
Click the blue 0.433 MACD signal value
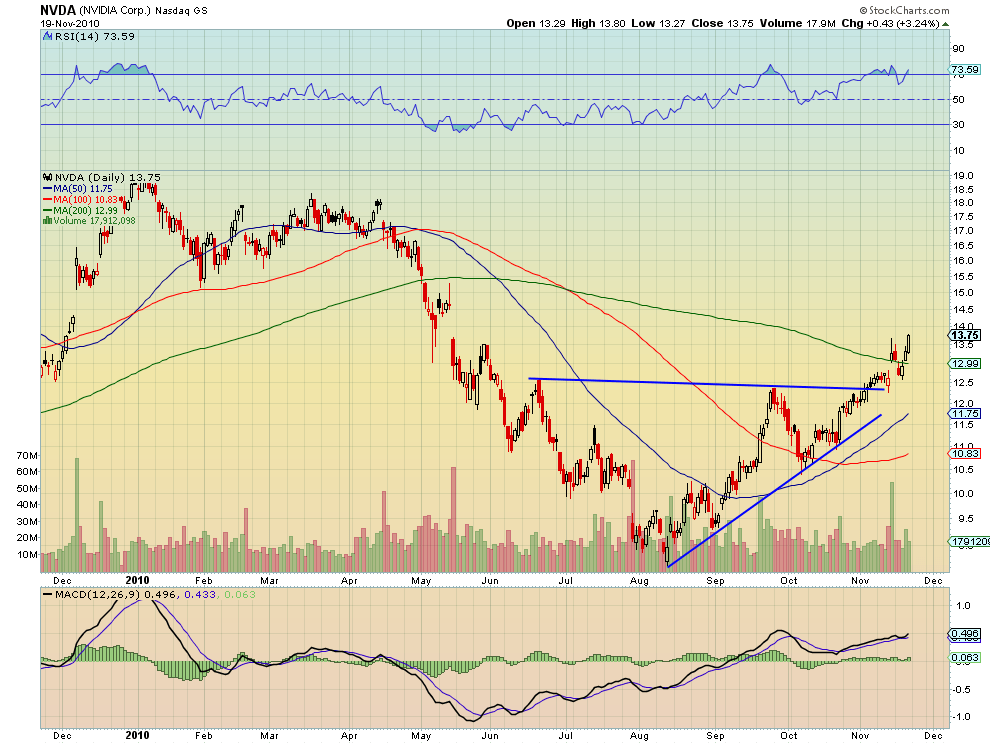pos(200,594)
